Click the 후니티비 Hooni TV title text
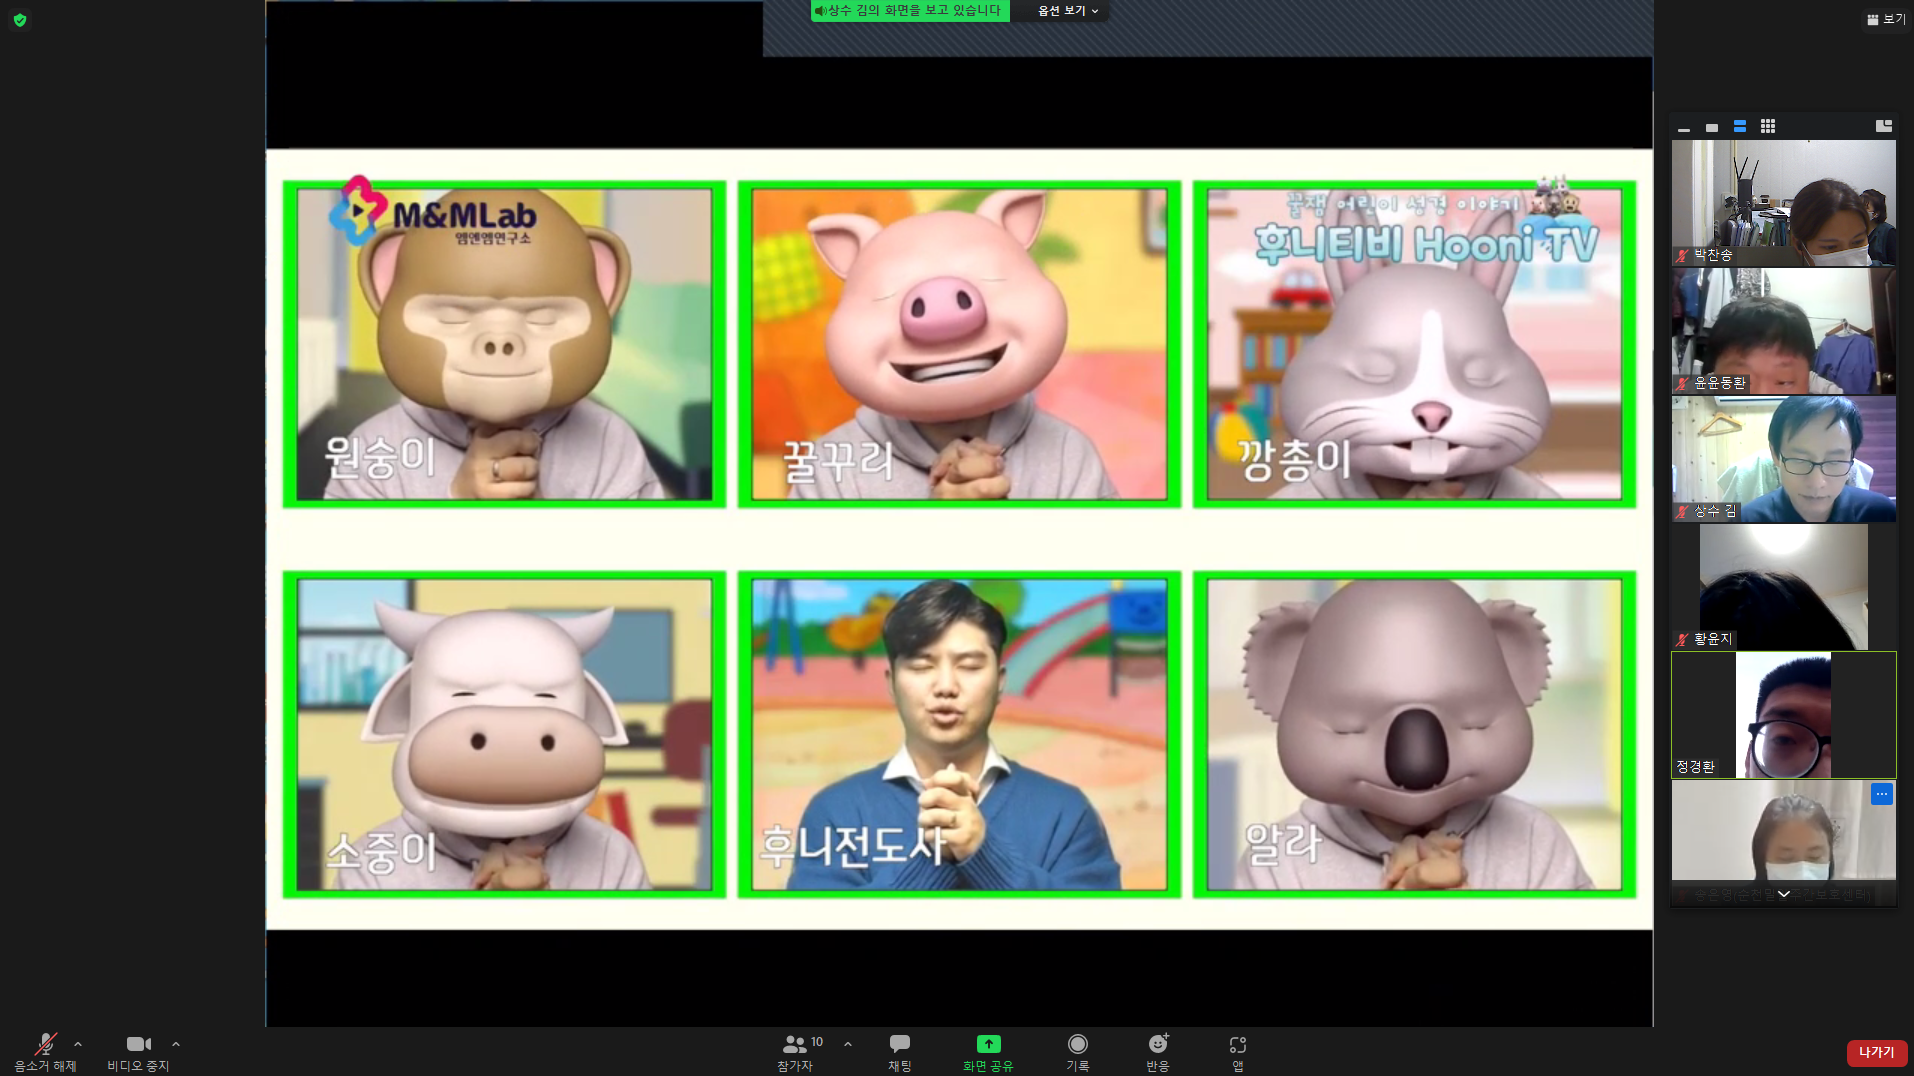The width and height of the screenshot is (1914, 1076). click(x=1426, y=243)
